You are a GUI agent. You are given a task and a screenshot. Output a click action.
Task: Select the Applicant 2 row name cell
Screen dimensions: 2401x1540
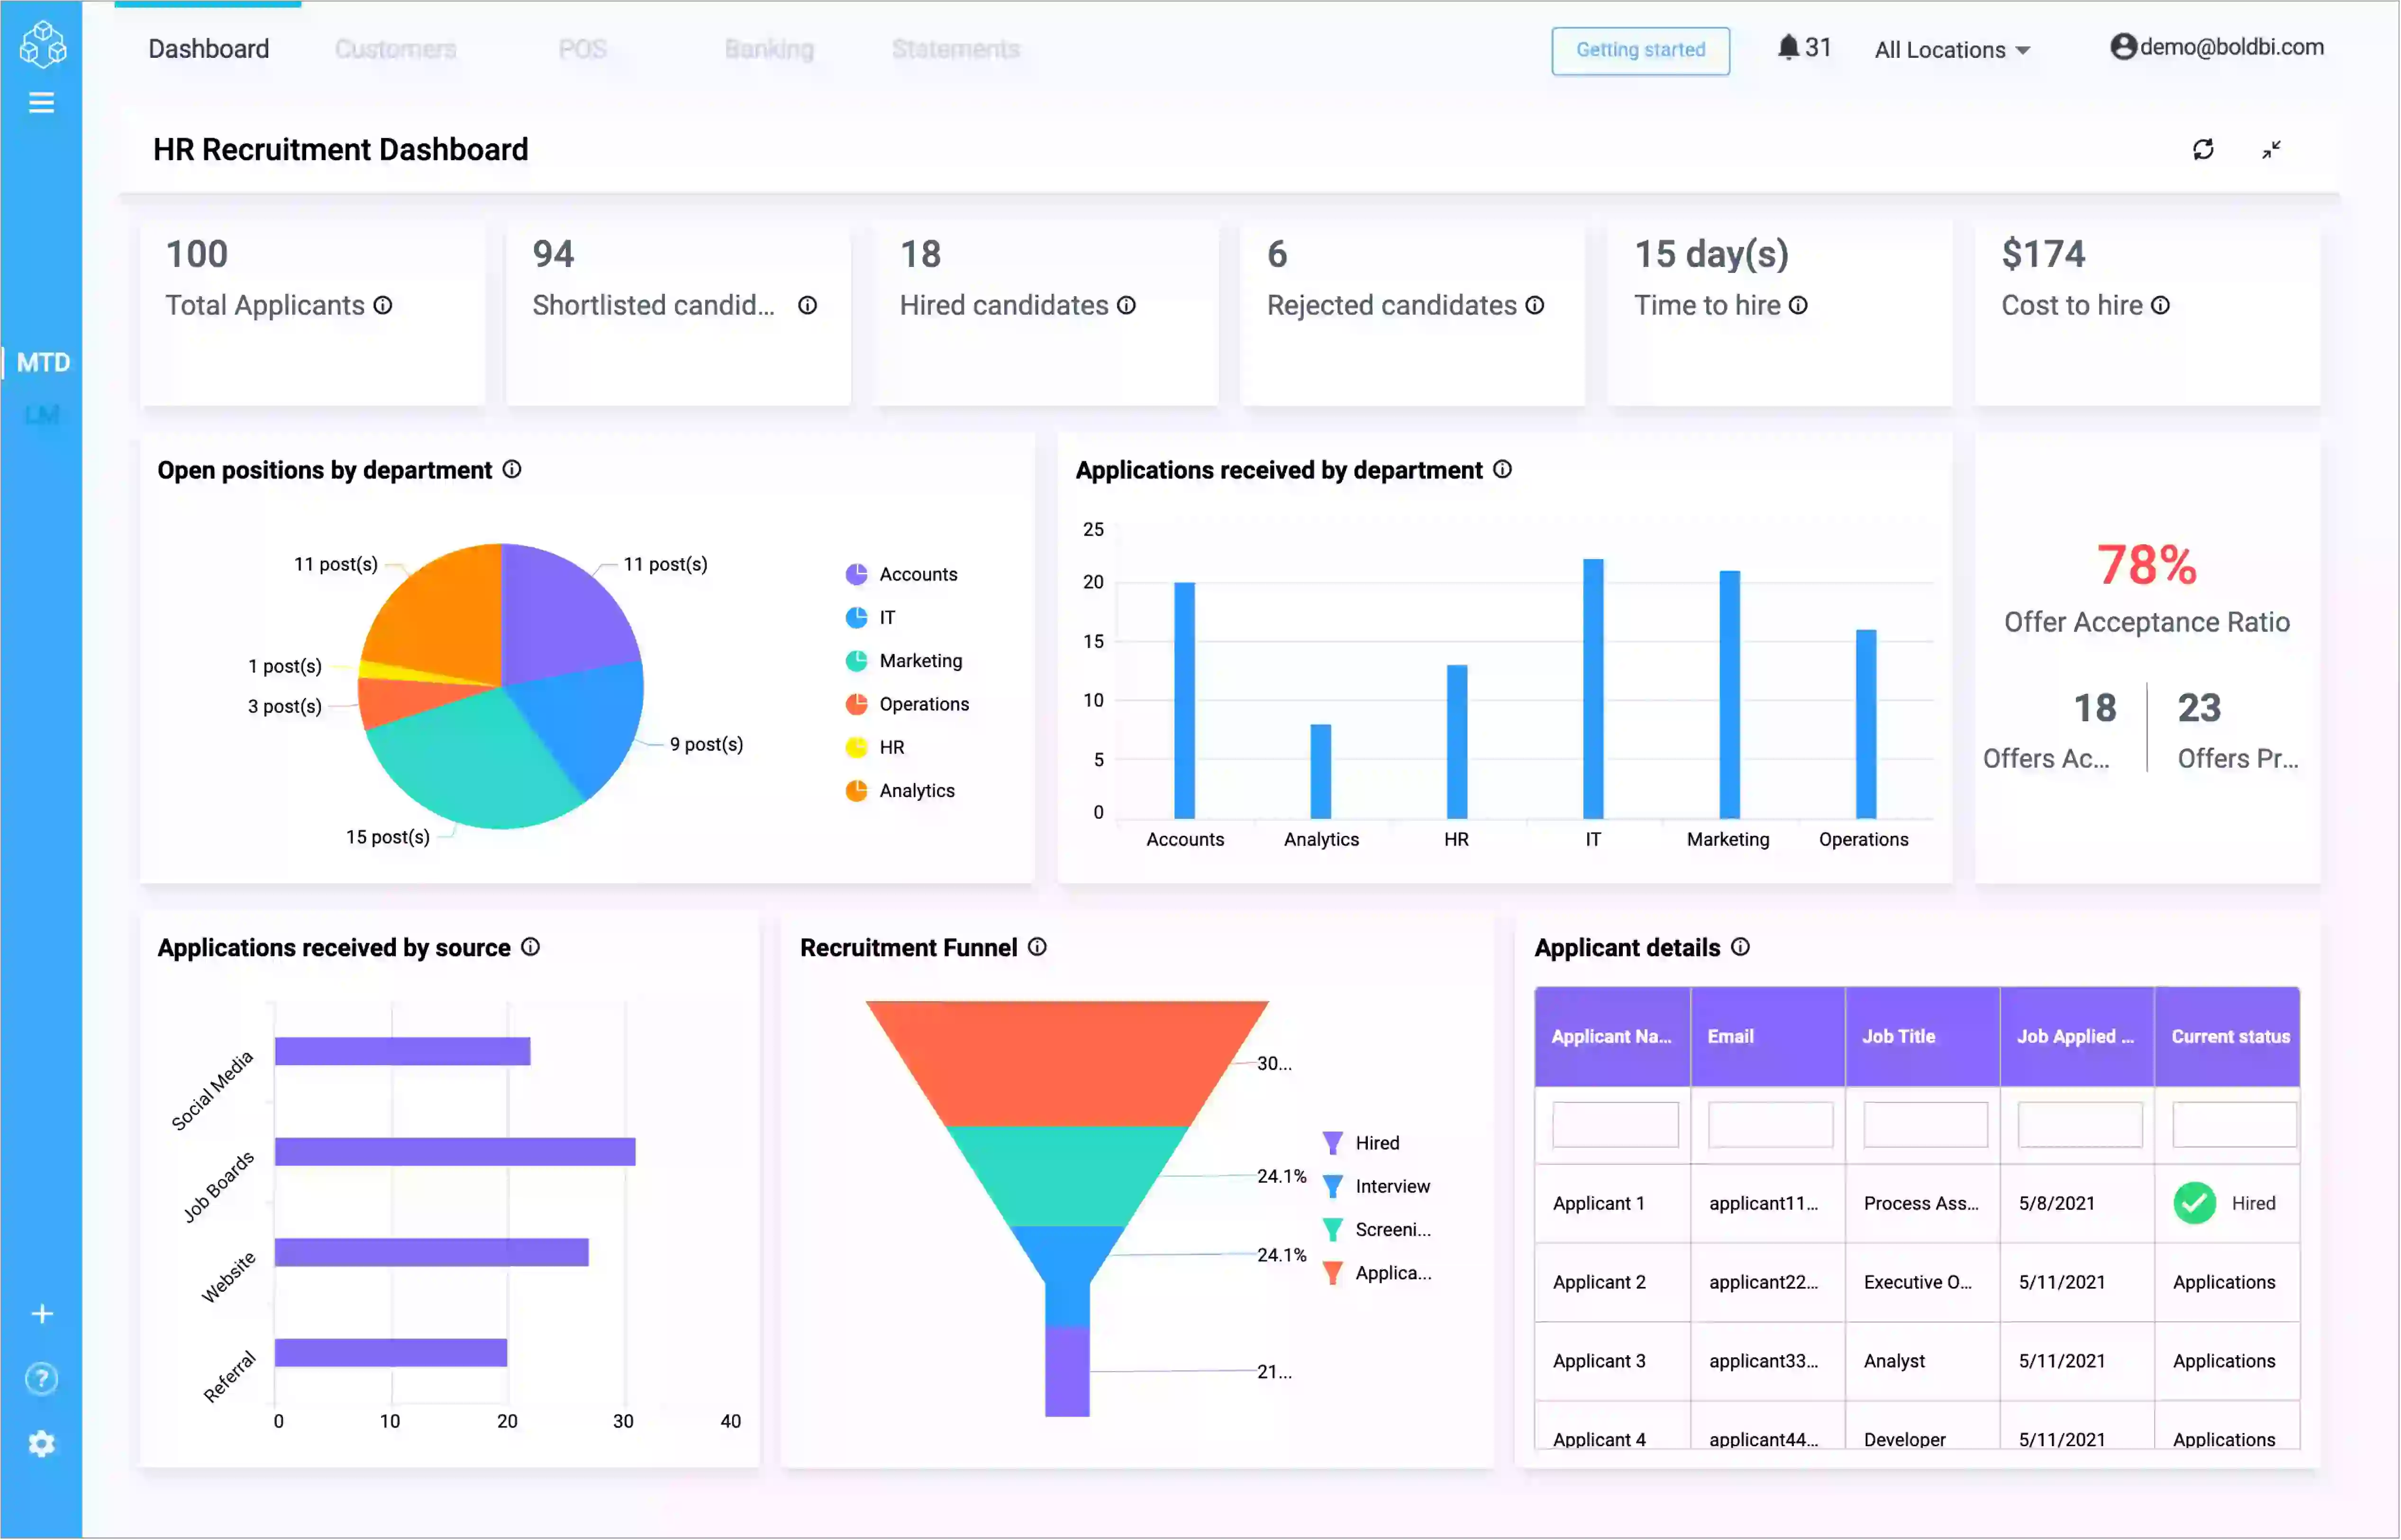coord(1613,1283)
